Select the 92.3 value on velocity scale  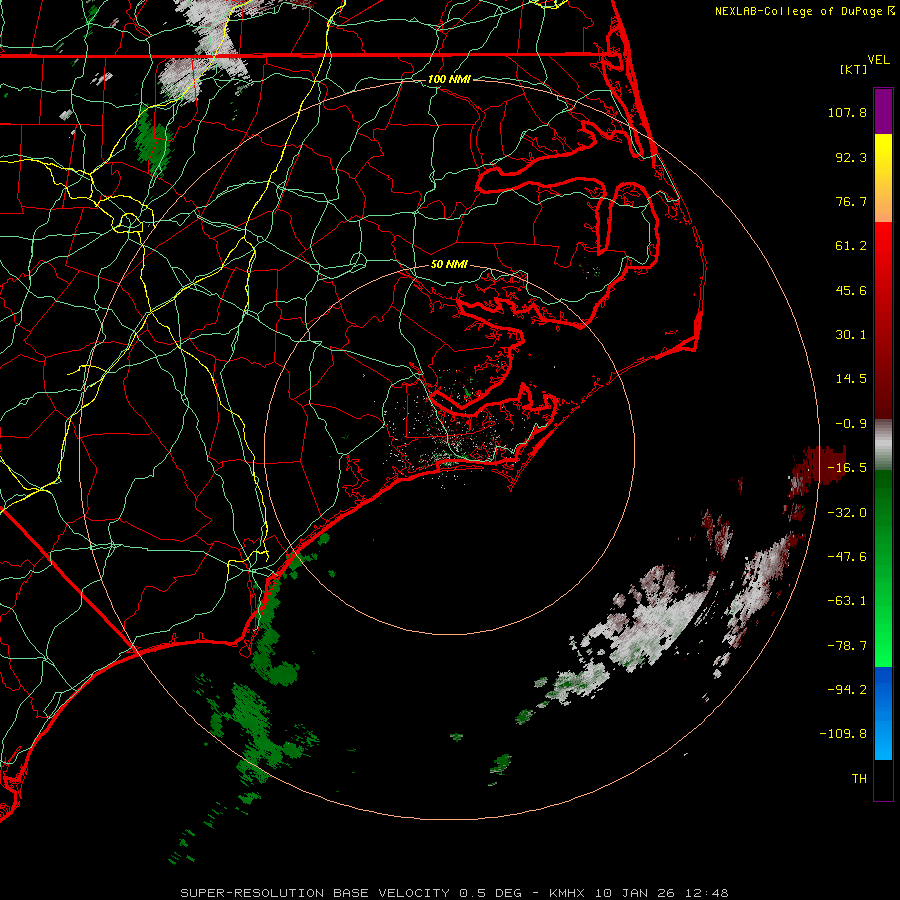[x=851, y=157]
